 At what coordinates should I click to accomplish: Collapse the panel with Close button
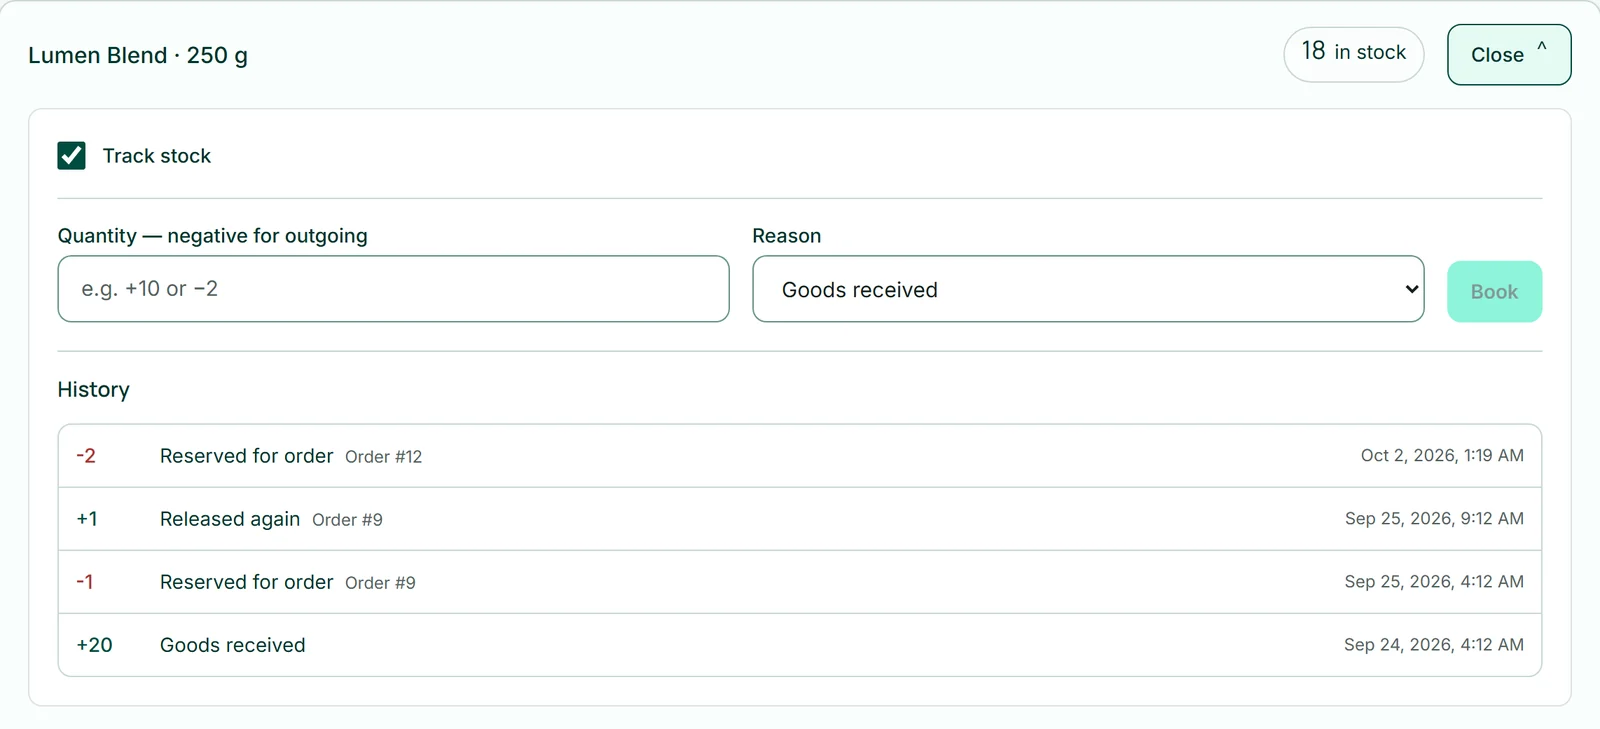click(x=1509, y=55)
